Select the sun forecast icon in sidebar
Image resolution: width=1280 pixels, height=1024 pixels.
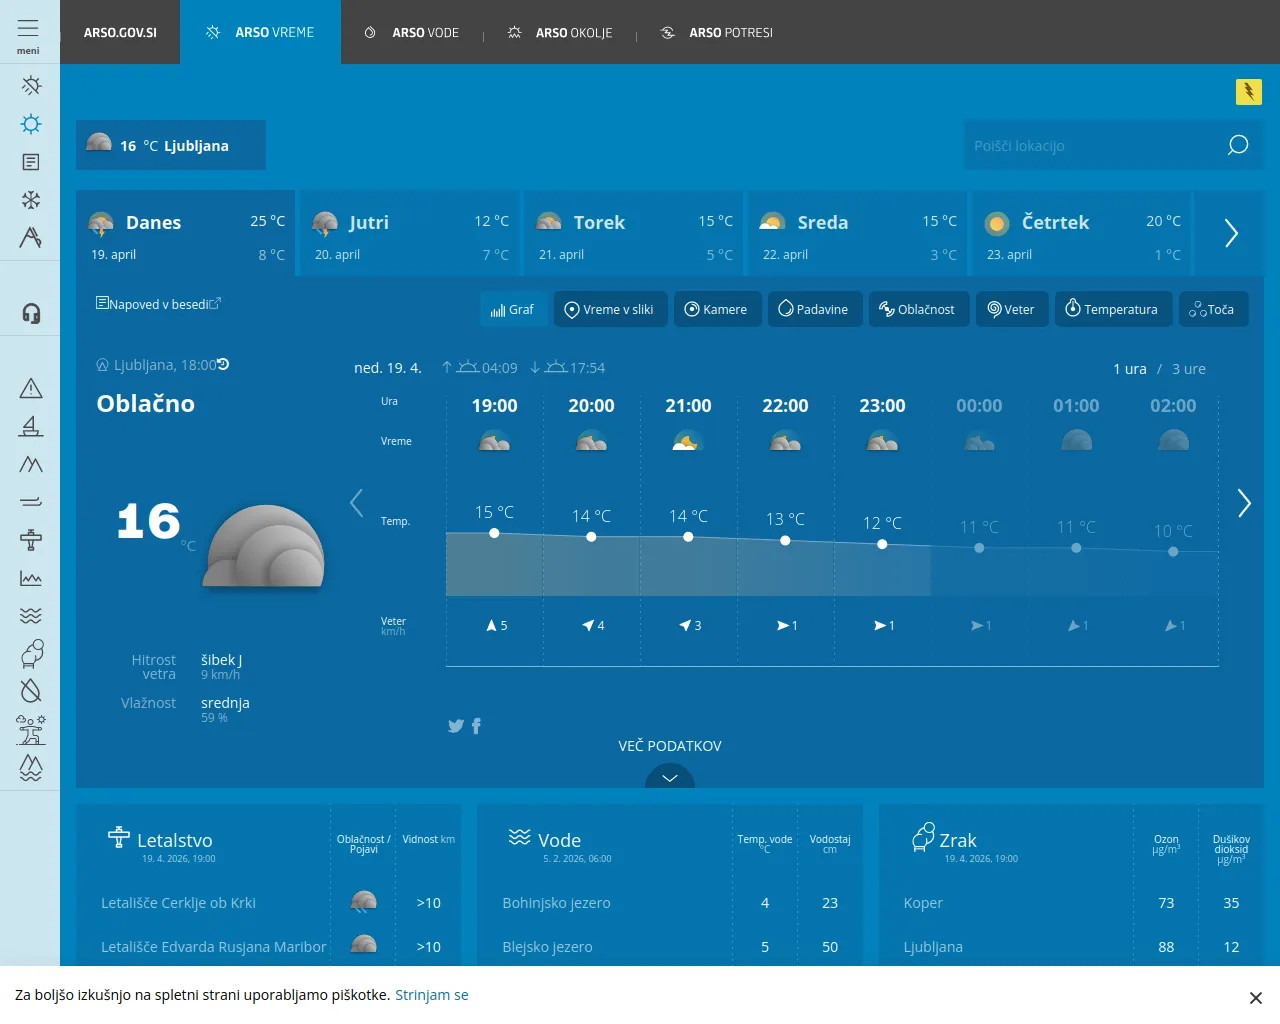tap(30, 123)
